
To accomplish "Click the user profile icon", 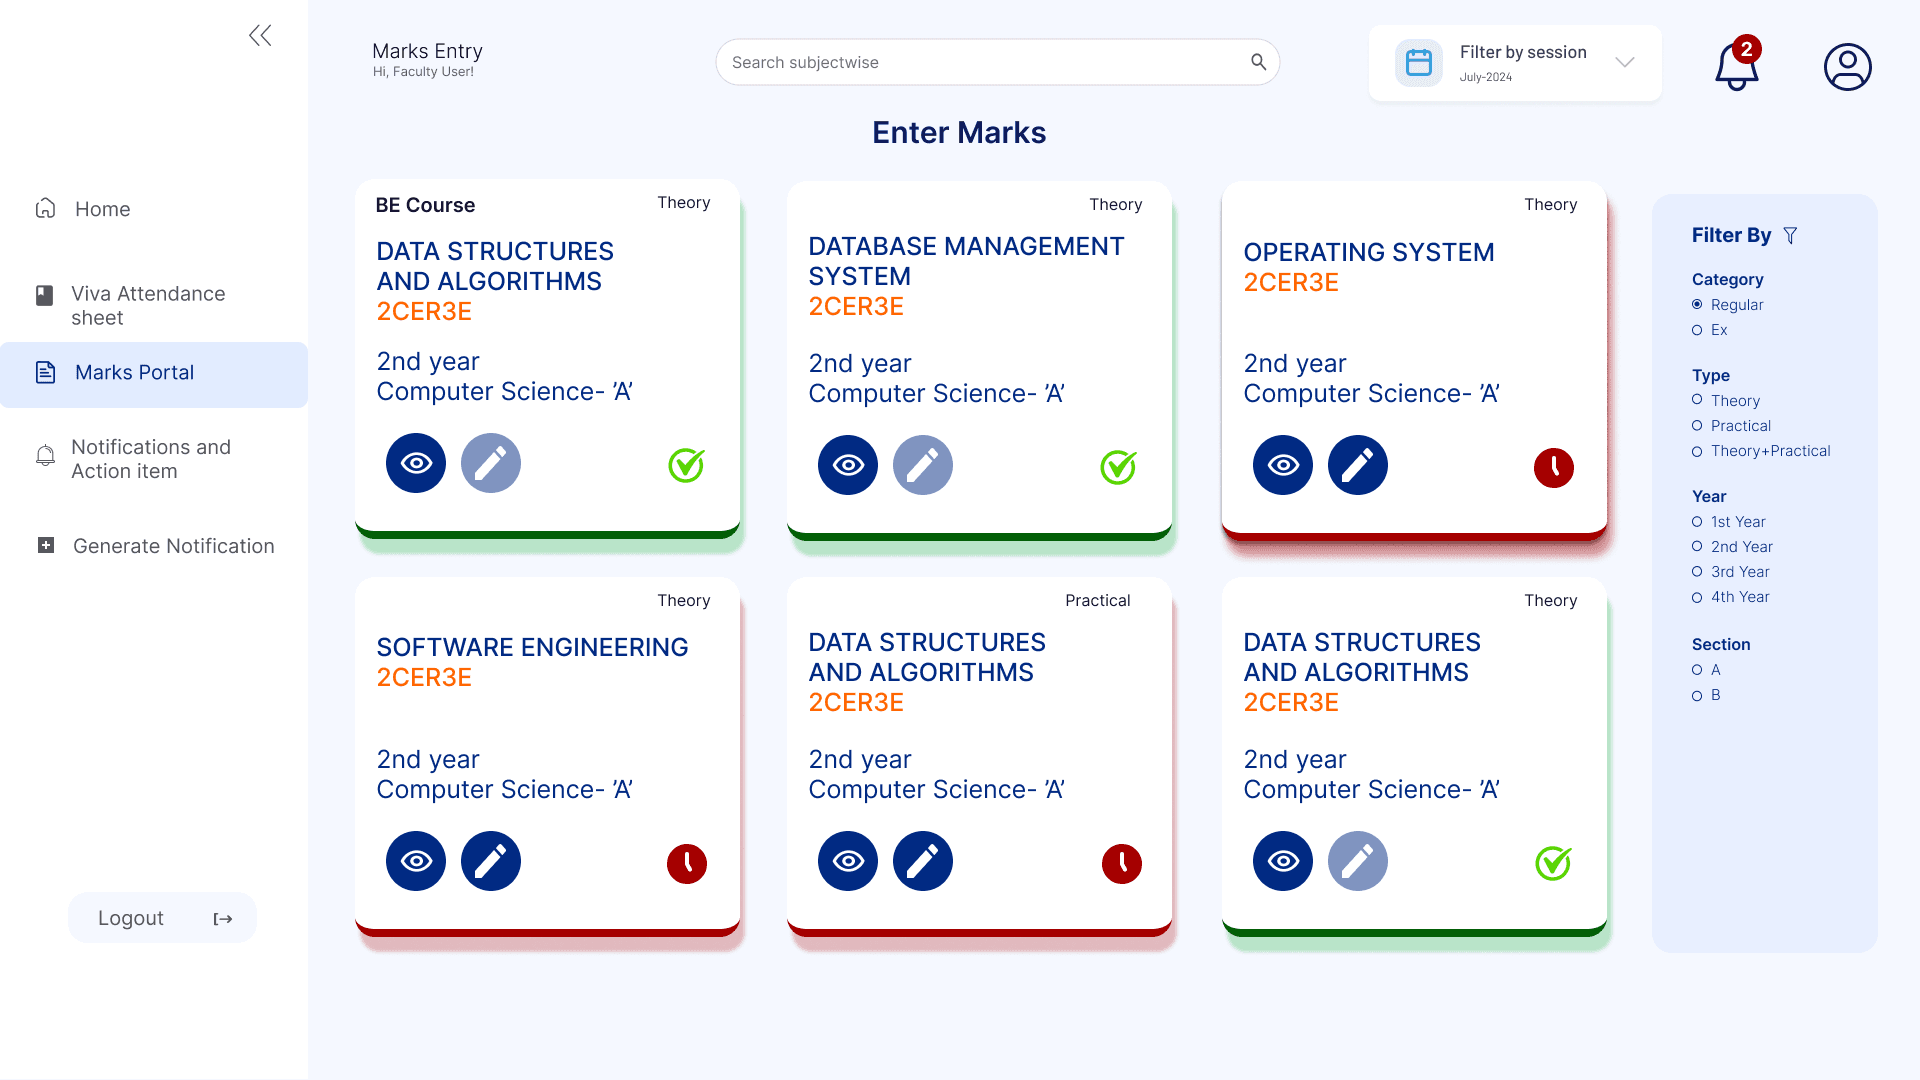I will click(1847, 66).
